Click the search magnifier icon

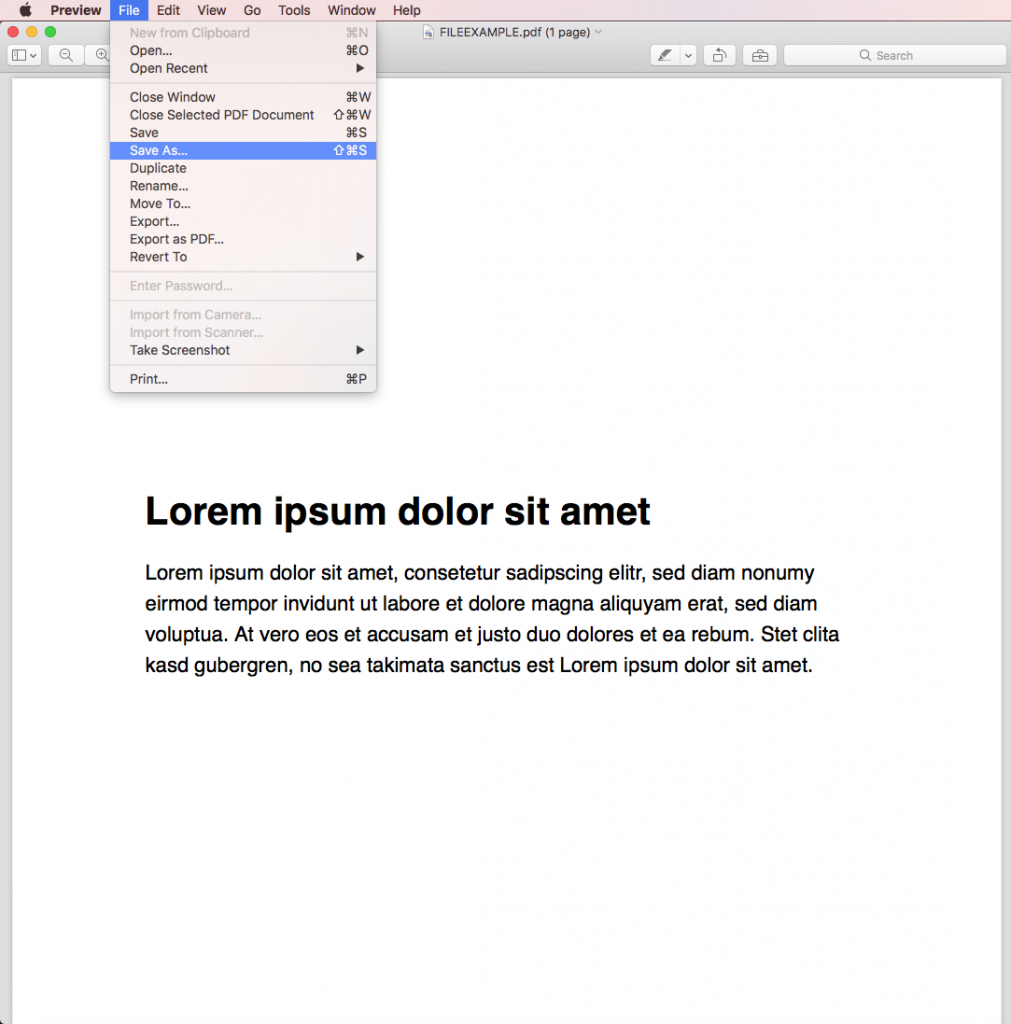865,56
